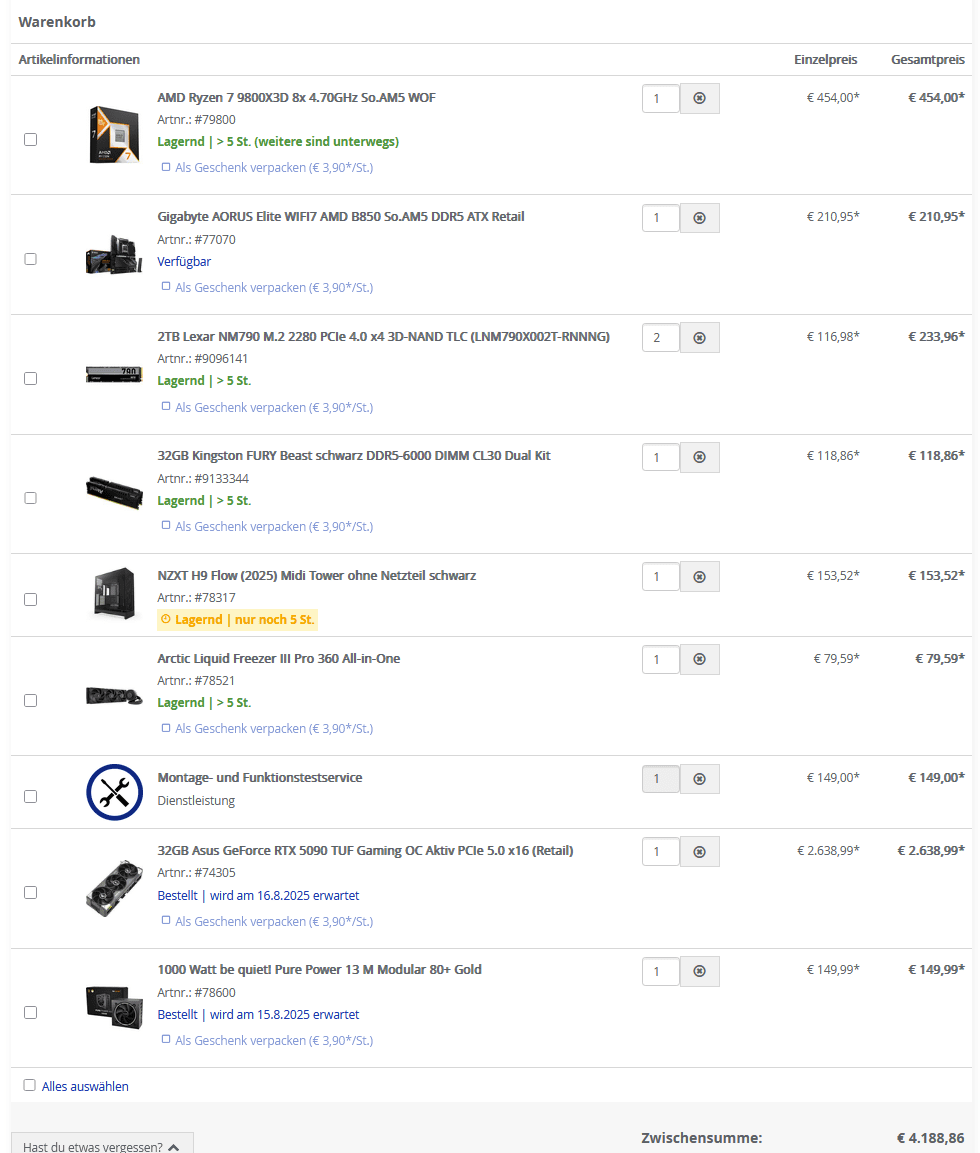This screenshot has width=980, height=1153.
Task: Edit quantity field for Kingston FURY Beast
Action: coord(660,457)
